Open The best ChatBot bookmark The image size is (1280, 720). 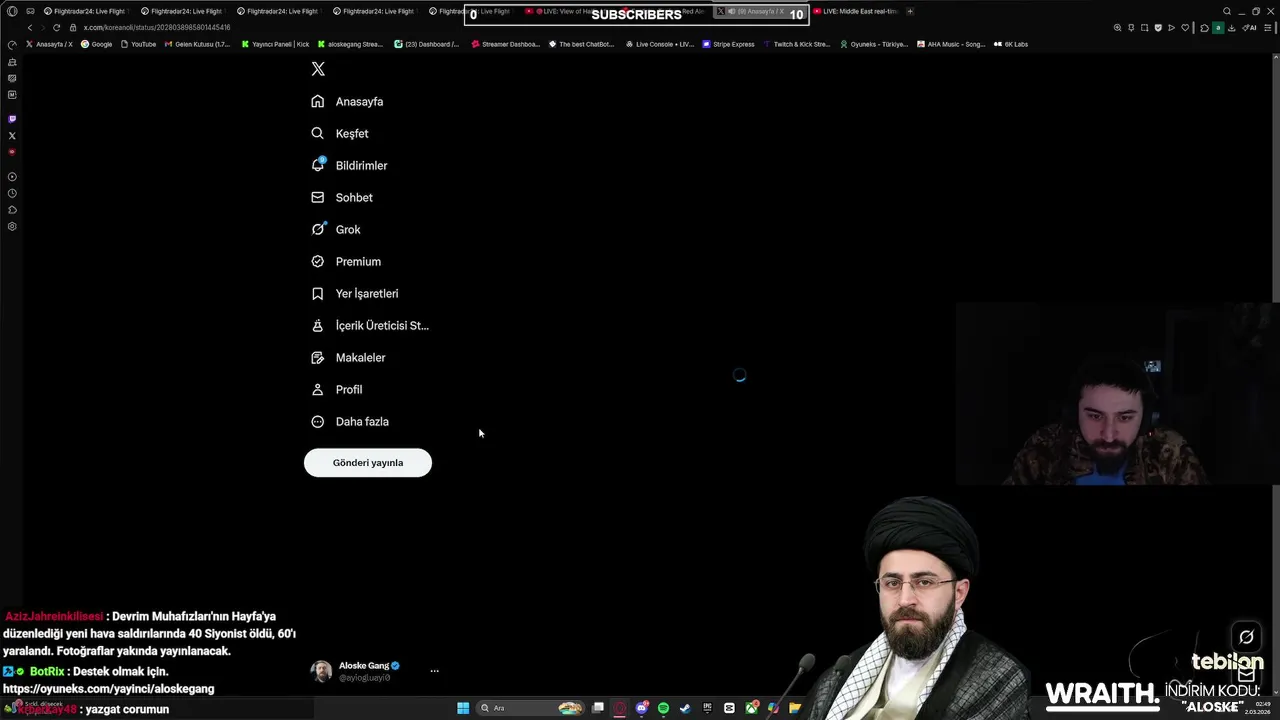[x=581, y=44]
